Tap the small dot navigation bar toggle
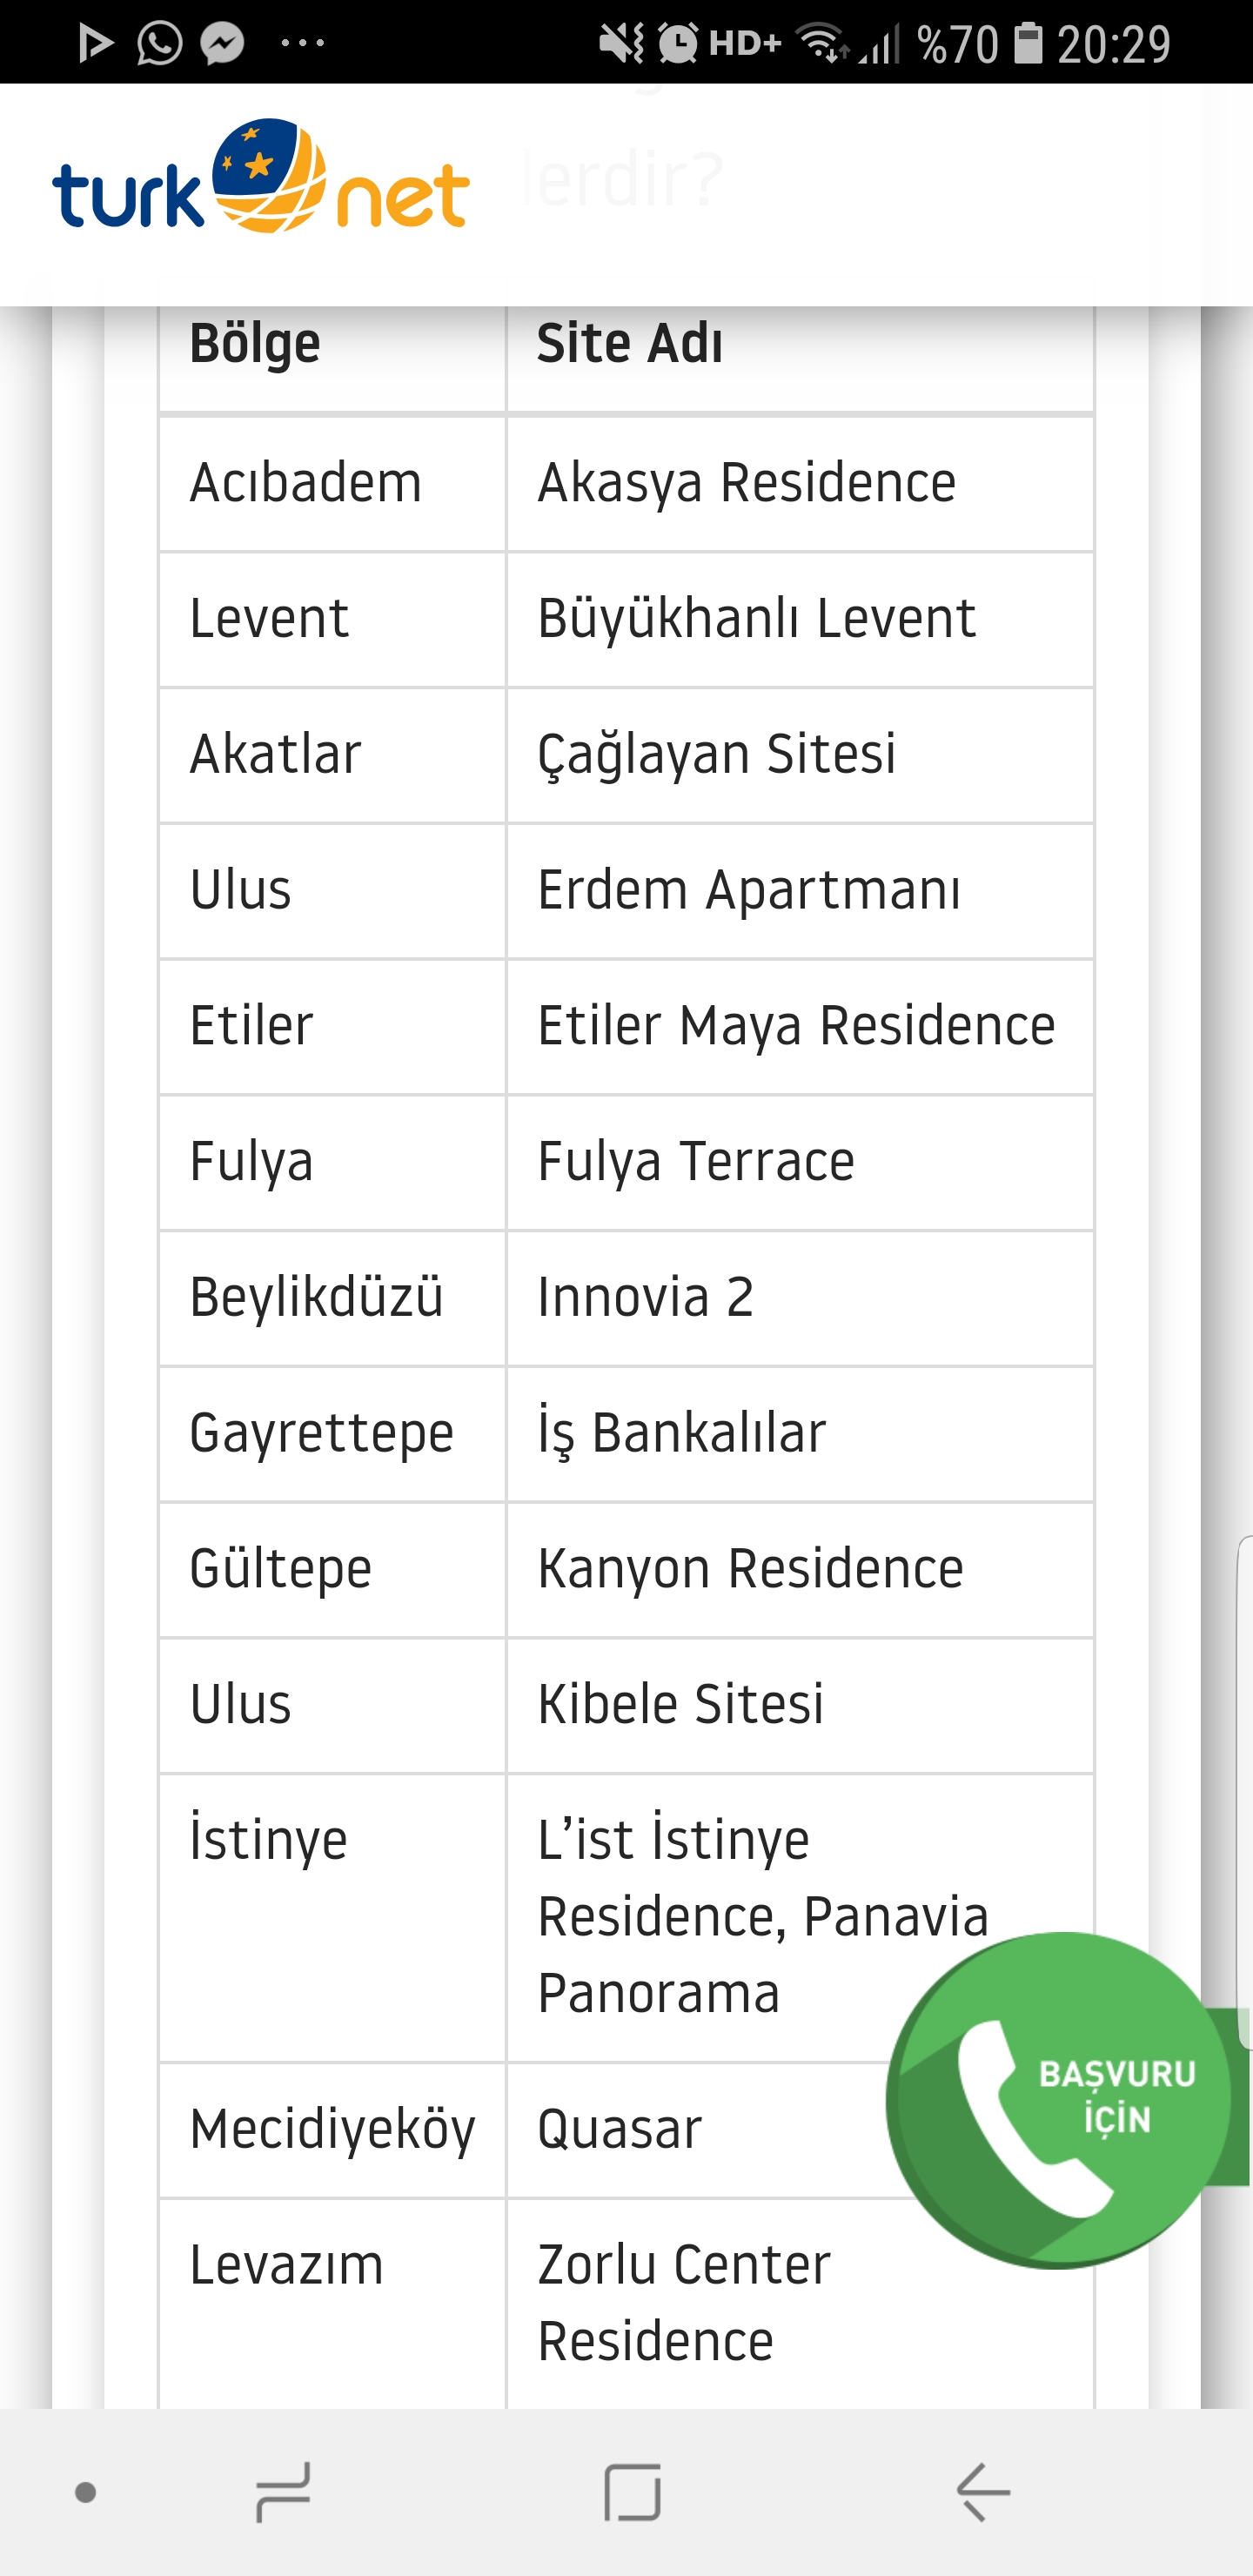 click(86, 2492)
